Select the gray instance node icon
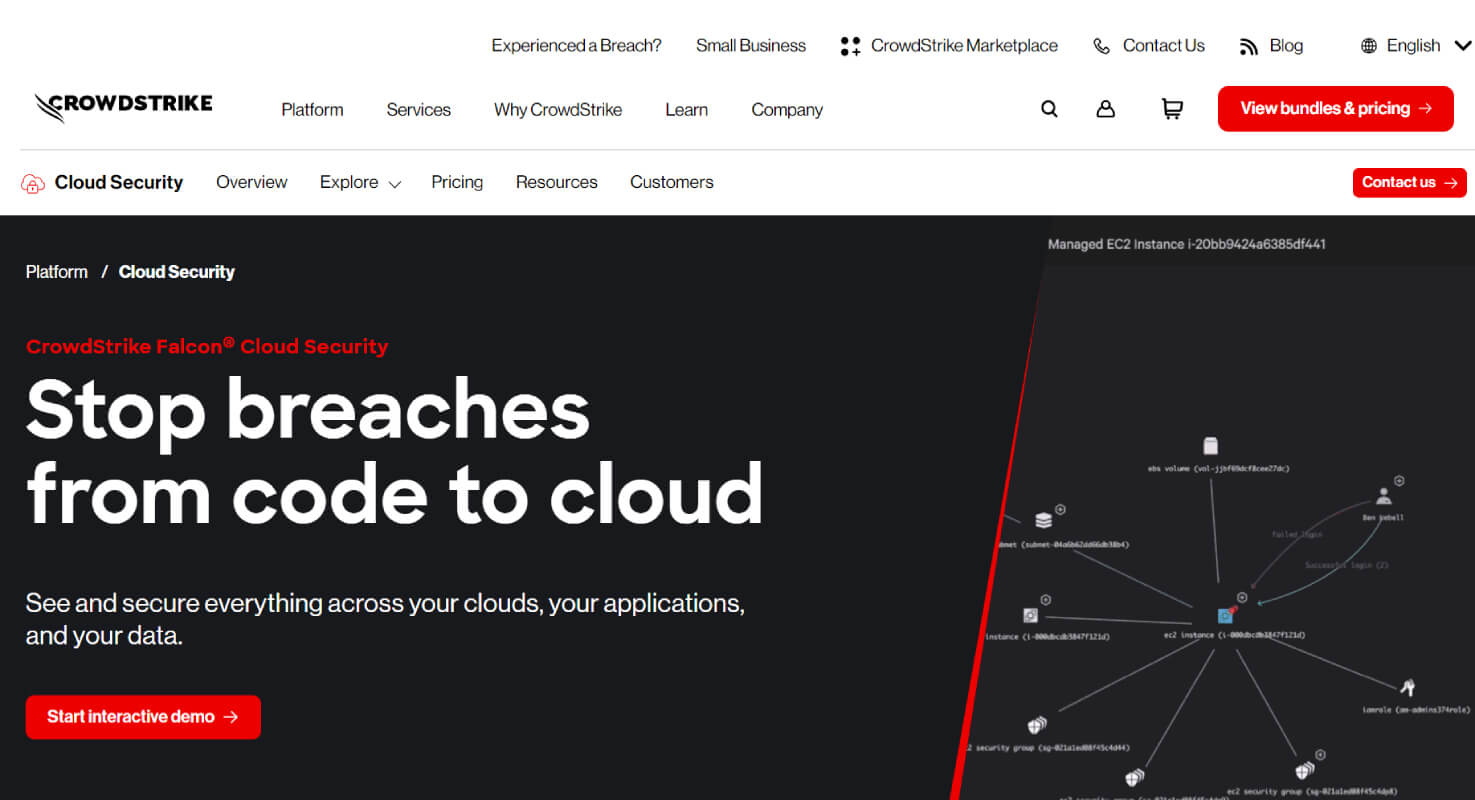 [1030, 615]
